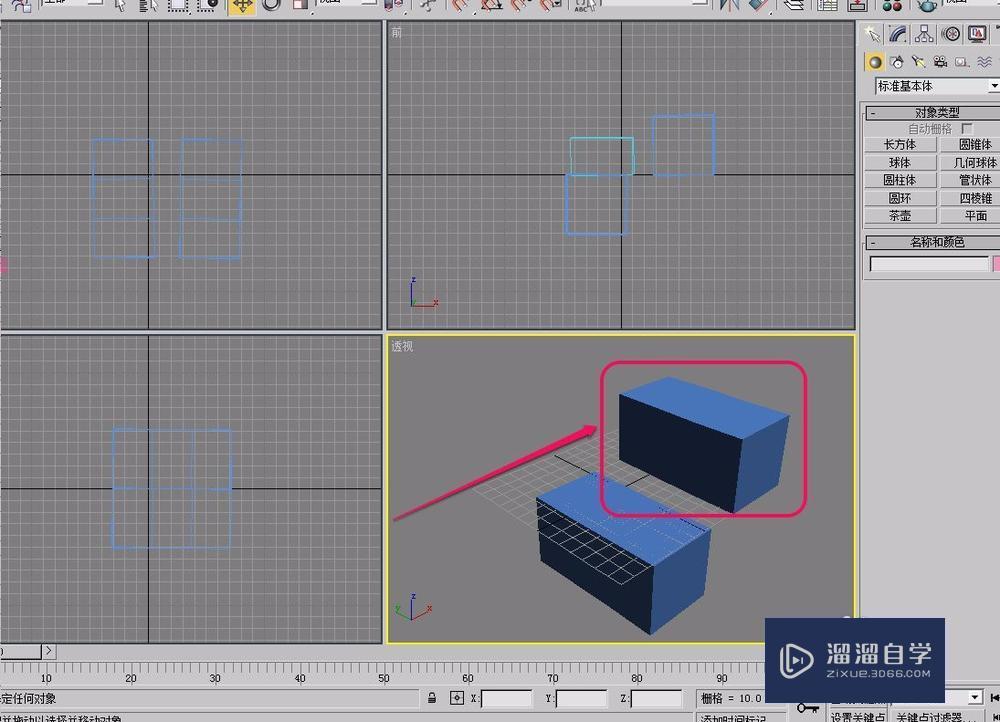Click inside the X coordinate field
Viewport: 1000px width, 722px height.
coord(505,697)
